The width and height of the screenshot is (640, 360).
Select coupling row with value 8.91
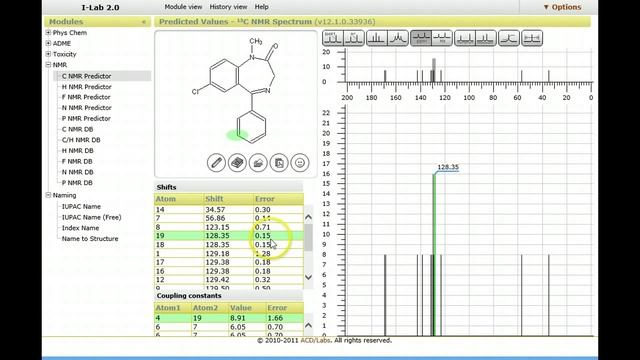229,318
